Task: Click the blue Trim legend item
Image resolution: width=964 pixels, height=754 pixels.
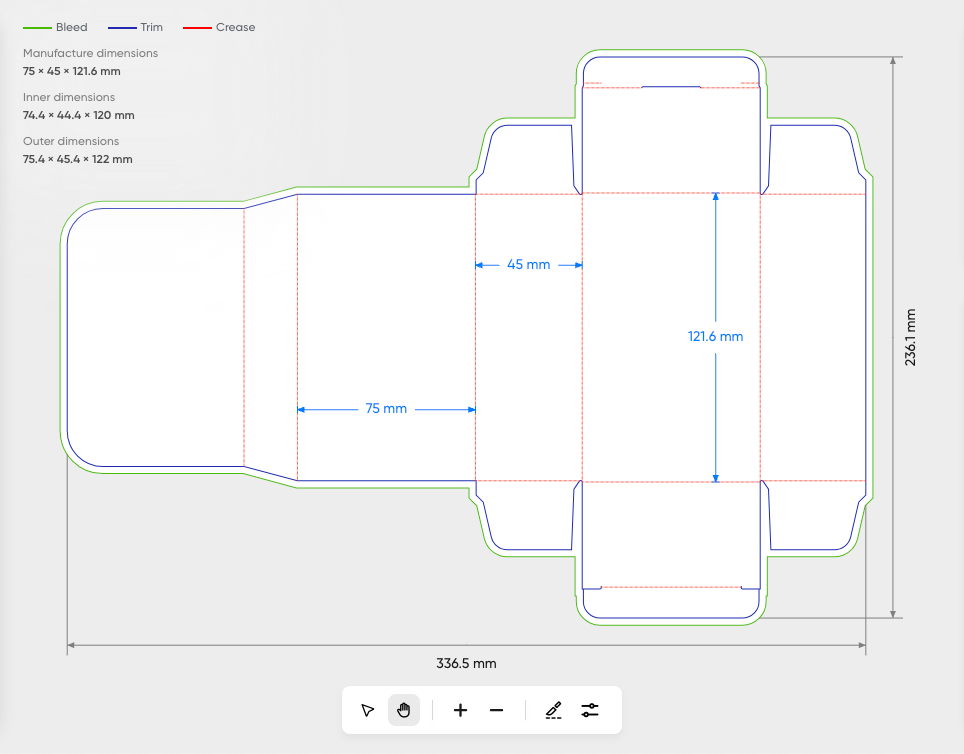Action: pos(139,27)
